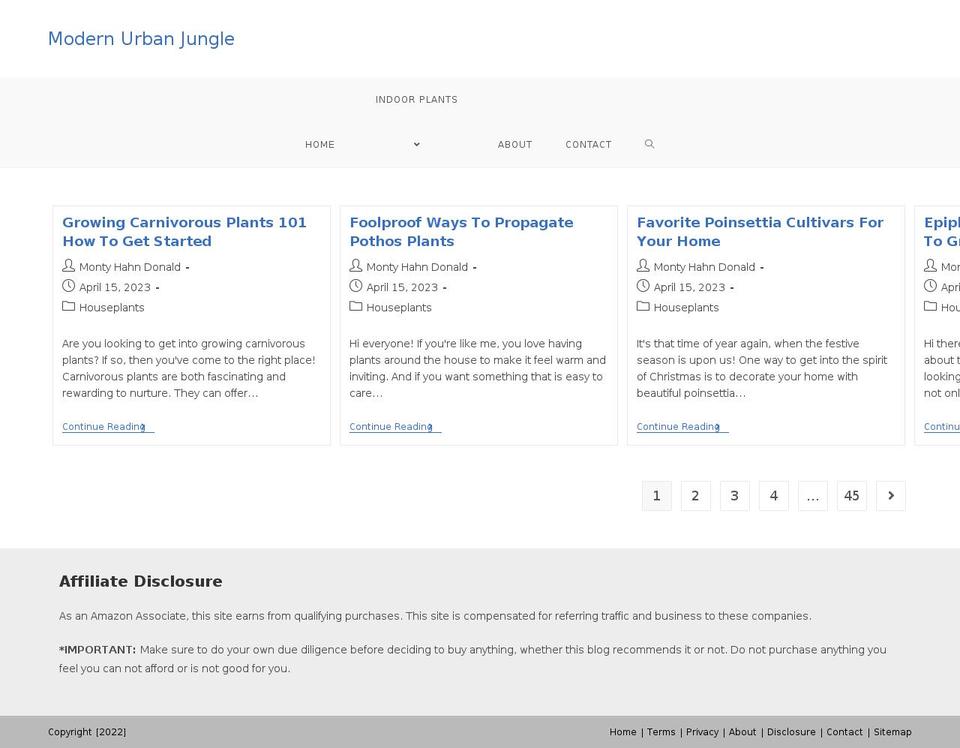Image resolution: width=960 pixels, height=748 pixels.
Task: Open footer Privacy link
Action: 702,732
